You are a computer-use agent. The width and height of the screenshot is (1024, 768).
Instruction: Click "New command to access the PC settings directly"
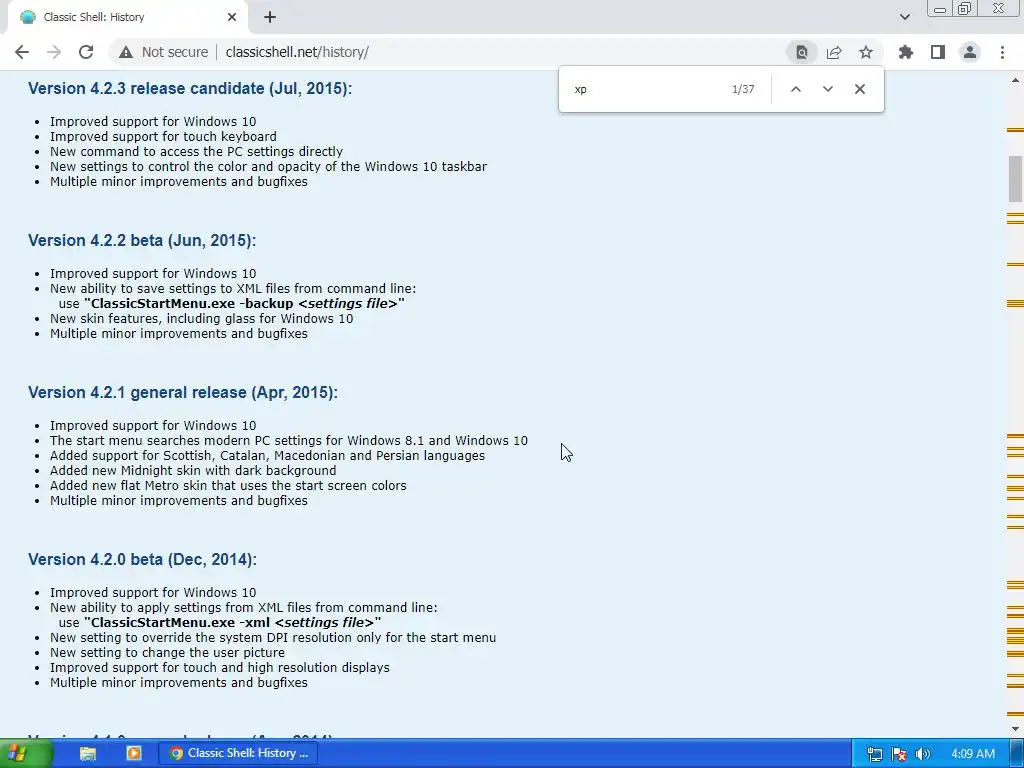(x=196, y=152)
